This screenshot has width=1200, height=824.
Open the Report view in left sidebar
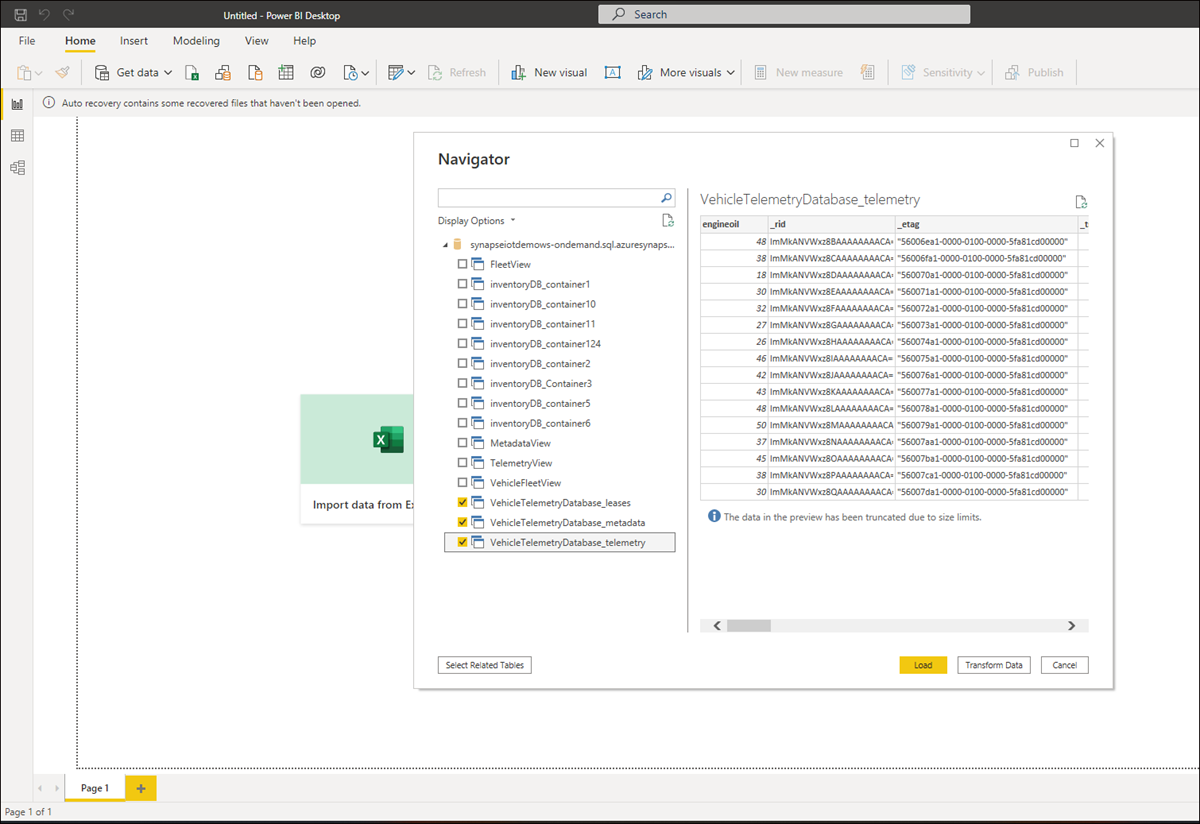[x=17, y=104]
